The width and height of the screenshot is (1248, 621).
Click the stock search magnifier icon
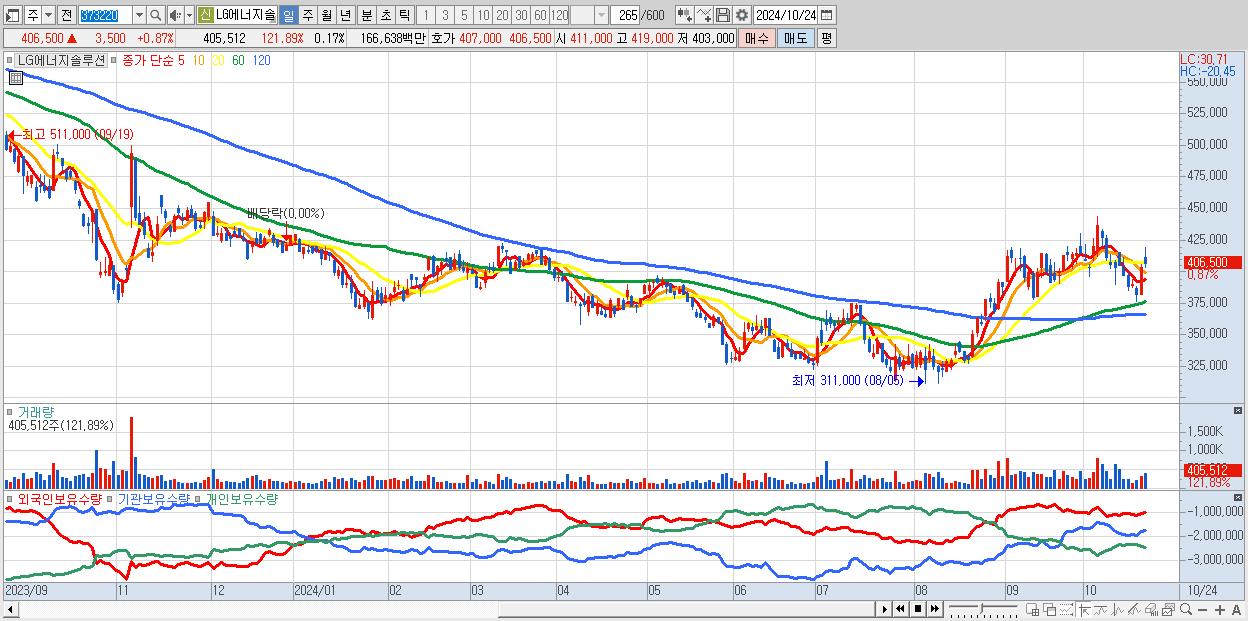point(156,16)
